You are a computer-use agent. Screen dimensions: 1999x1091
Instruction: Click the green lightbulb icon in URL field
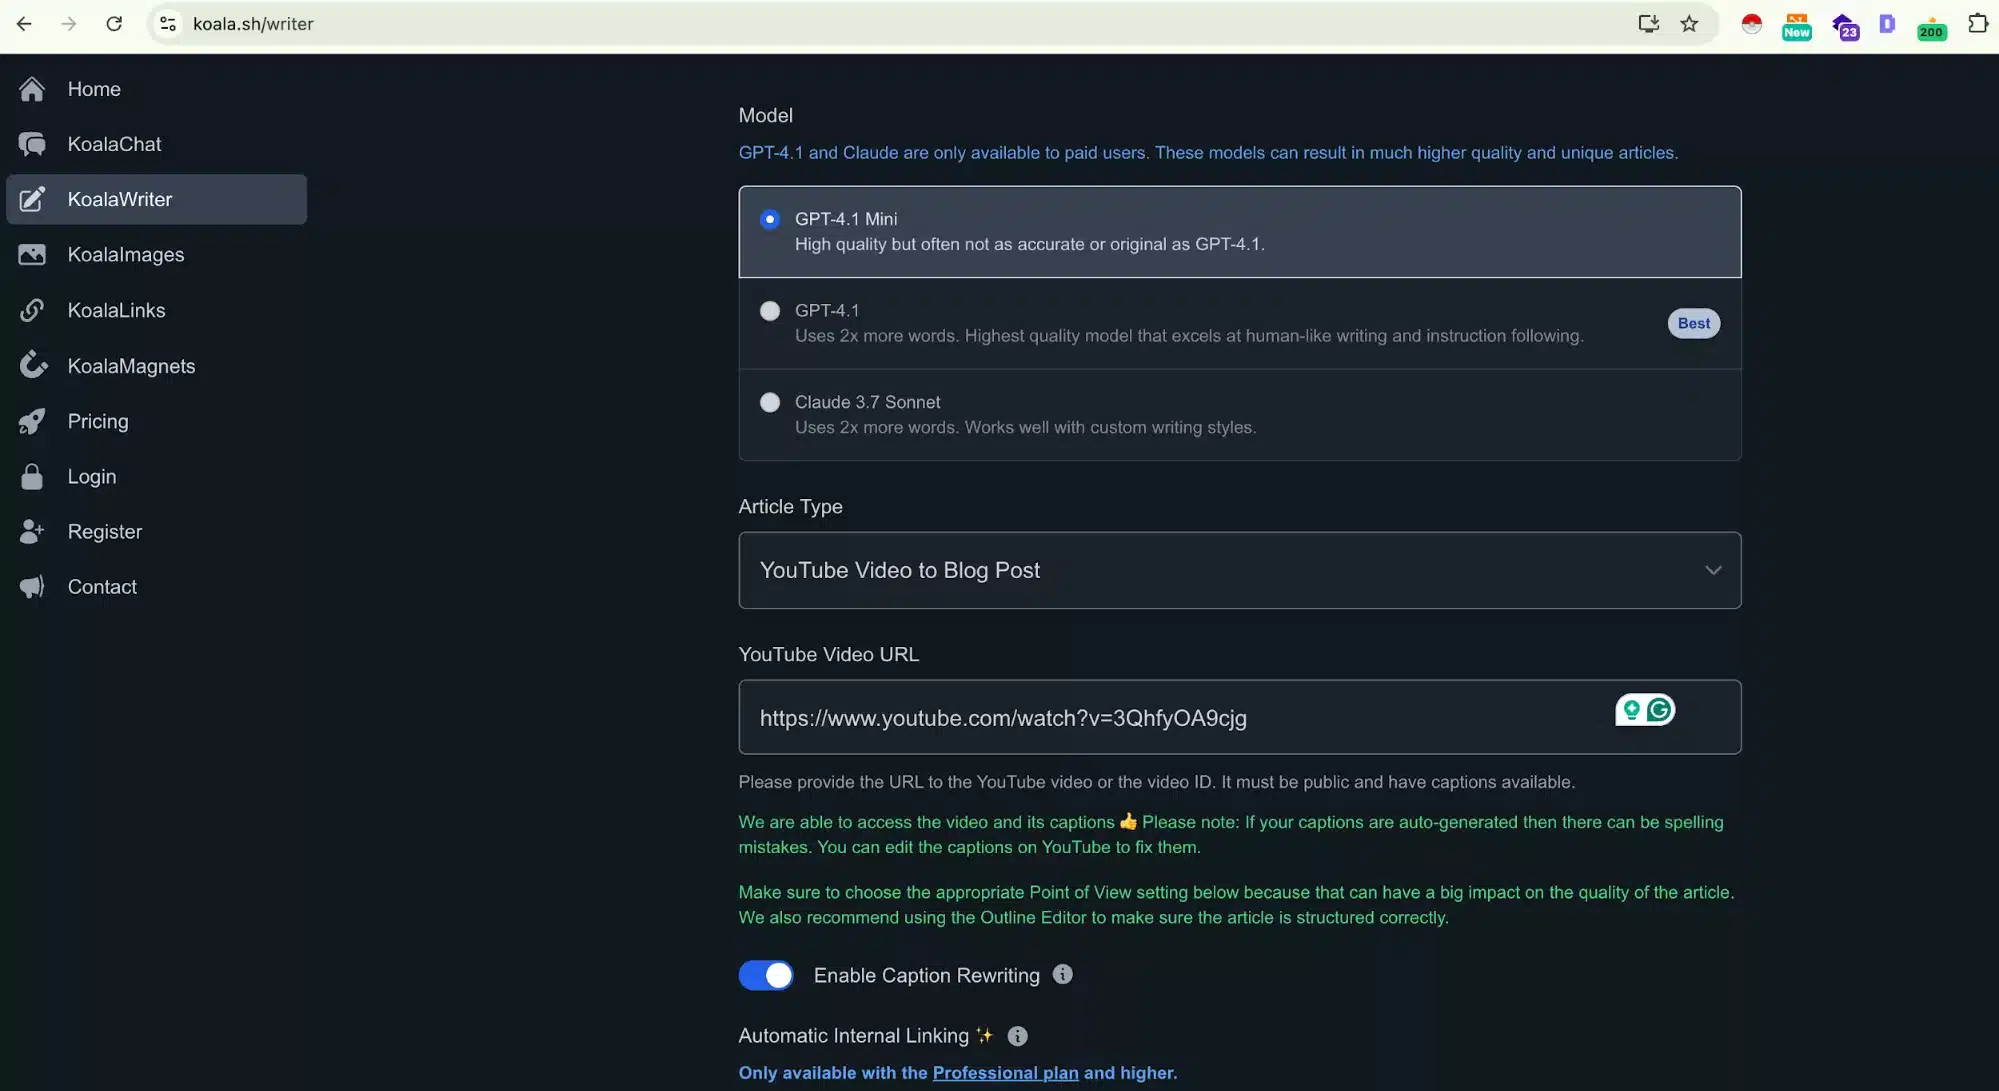(x=1631, y=710)
